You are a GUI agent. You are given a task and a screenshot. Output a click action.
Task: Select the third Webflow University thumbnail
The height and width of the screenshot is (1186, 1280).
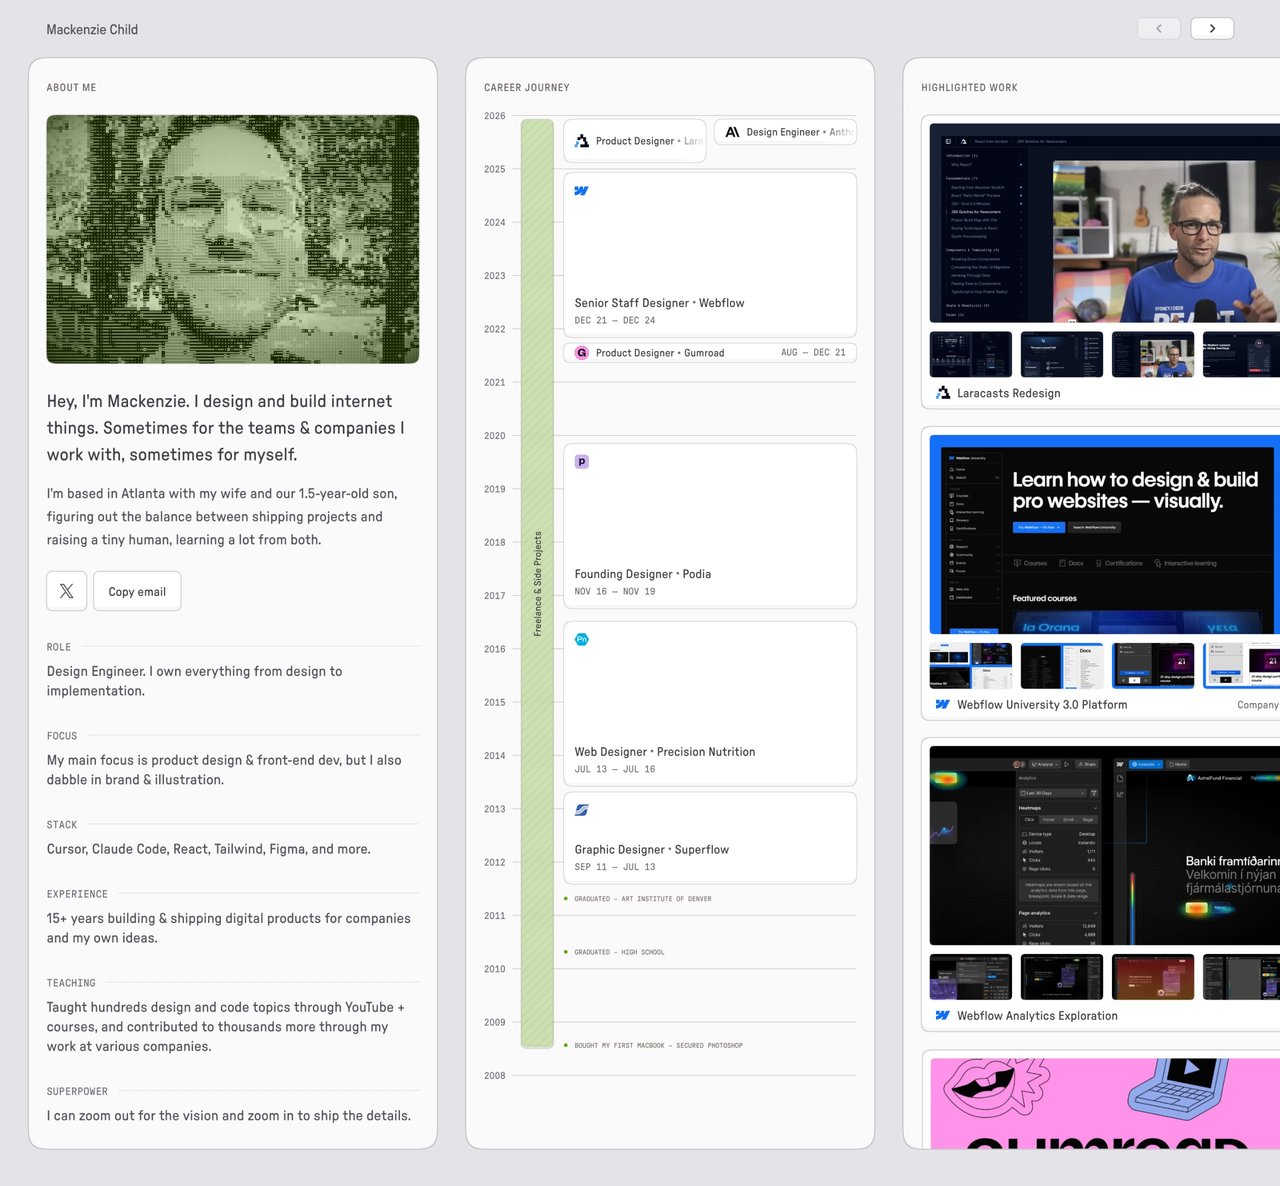[x=1153, y=666]
